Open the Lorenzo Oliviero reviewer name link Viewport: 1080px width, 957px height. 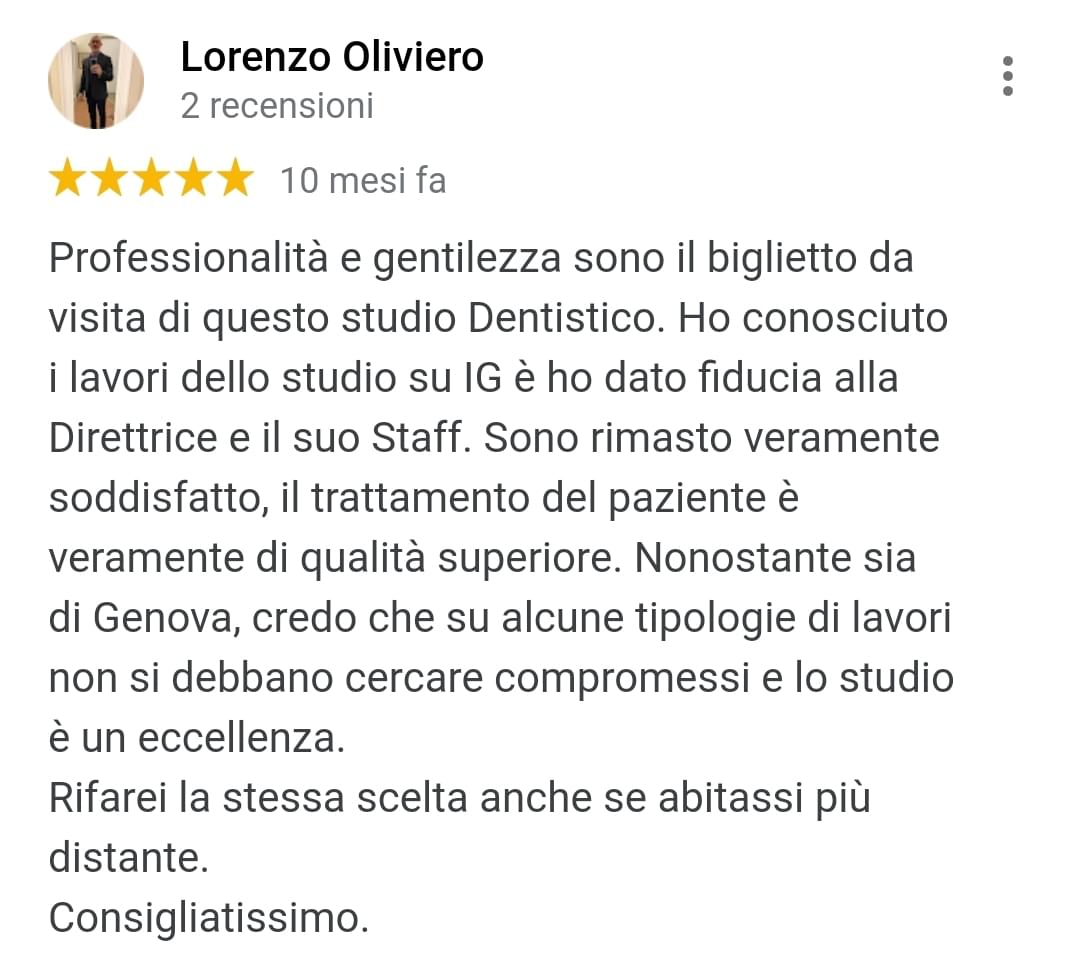(332, 56)
